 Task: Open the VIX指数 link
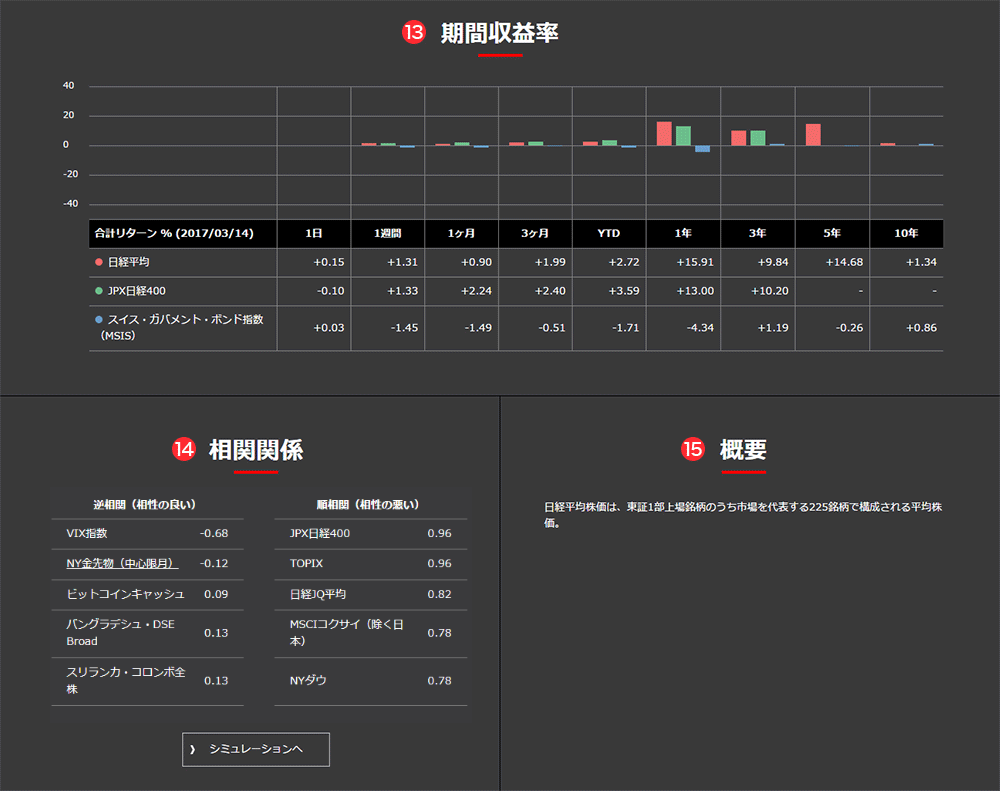click(x=87, y=533)
